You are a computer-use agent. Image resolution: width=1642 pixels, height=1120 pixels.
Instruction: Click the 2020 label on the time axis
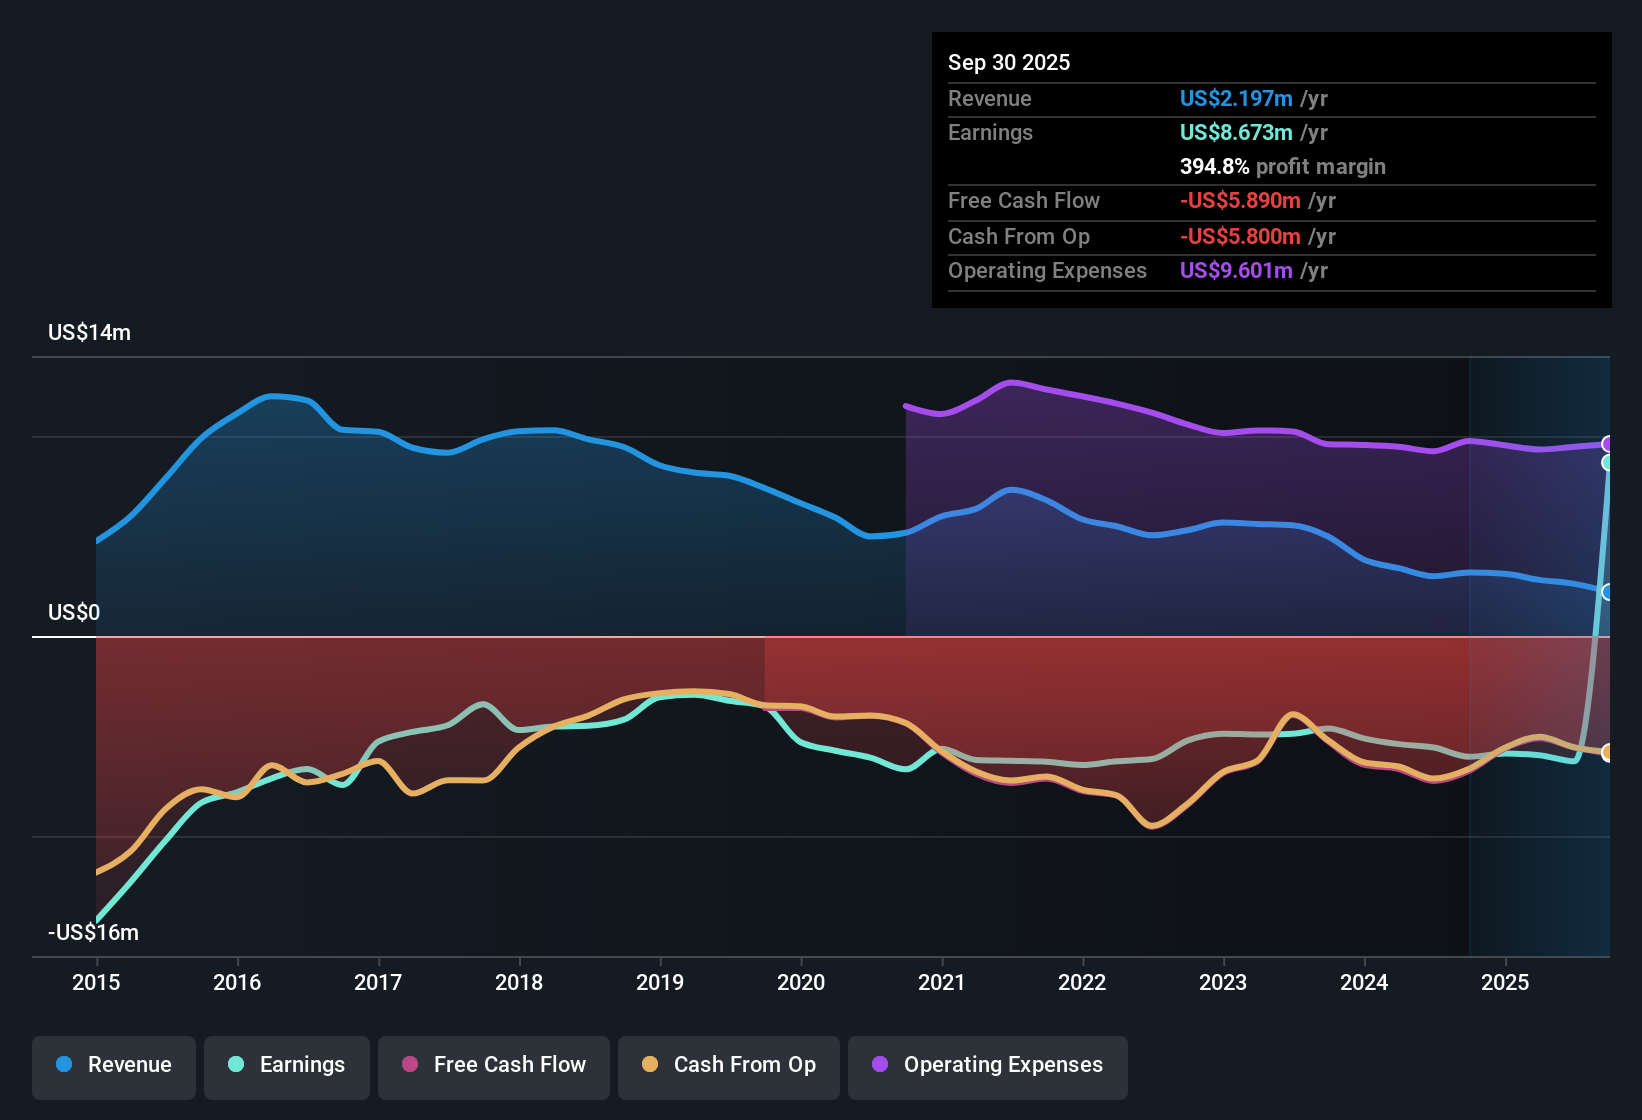[801, 983]
